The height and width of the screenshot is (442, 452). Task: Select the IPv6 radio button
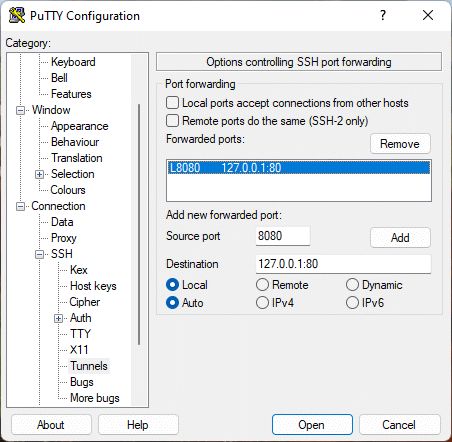pyautogui.click(x=352, y=303)
